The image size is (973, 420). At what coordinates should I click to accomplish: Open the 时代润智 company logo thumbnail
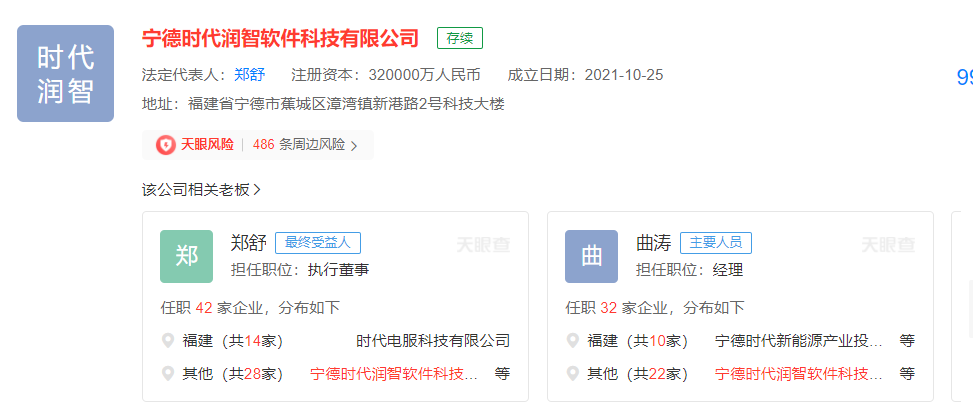pos(65,73)
